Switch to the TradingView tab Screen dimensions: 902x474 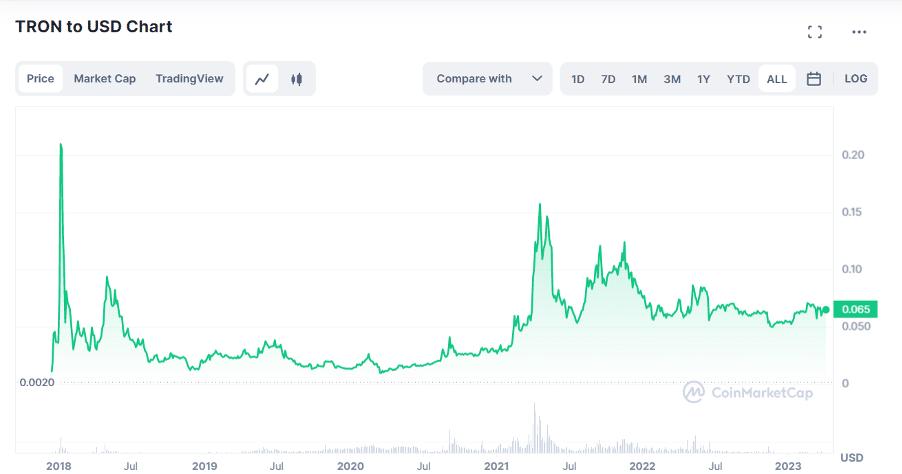tap(189, 79)
